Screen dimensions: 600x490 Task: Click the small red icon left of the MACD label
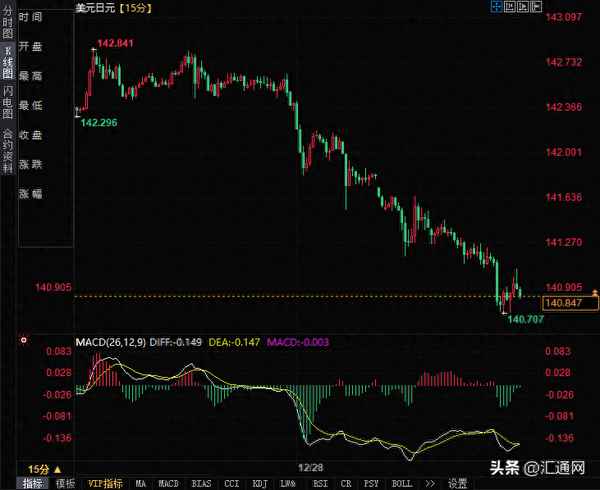click(24, 342)
